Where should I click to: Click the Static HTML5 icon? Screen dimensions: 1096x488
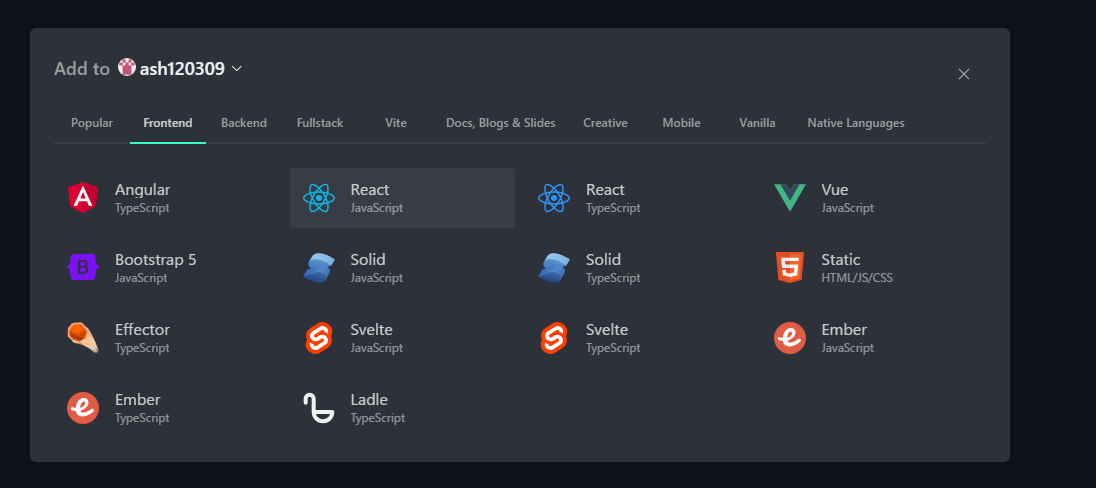point(790,268)
